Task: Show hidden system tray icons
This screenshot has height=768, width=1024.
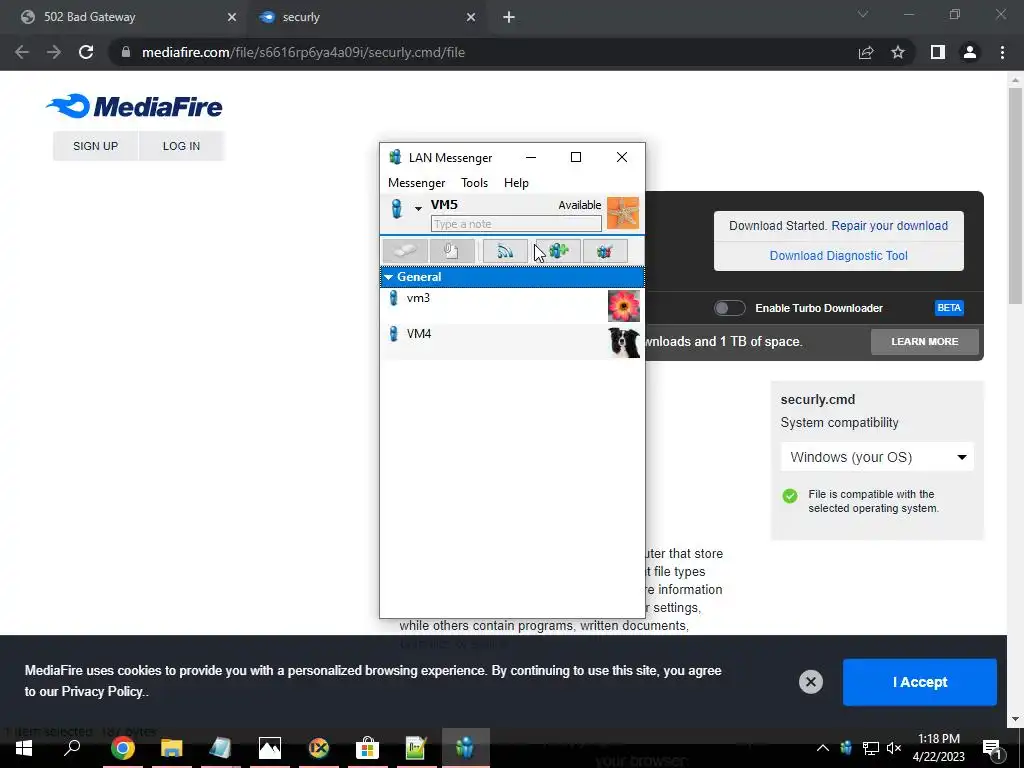Action: 822,748
